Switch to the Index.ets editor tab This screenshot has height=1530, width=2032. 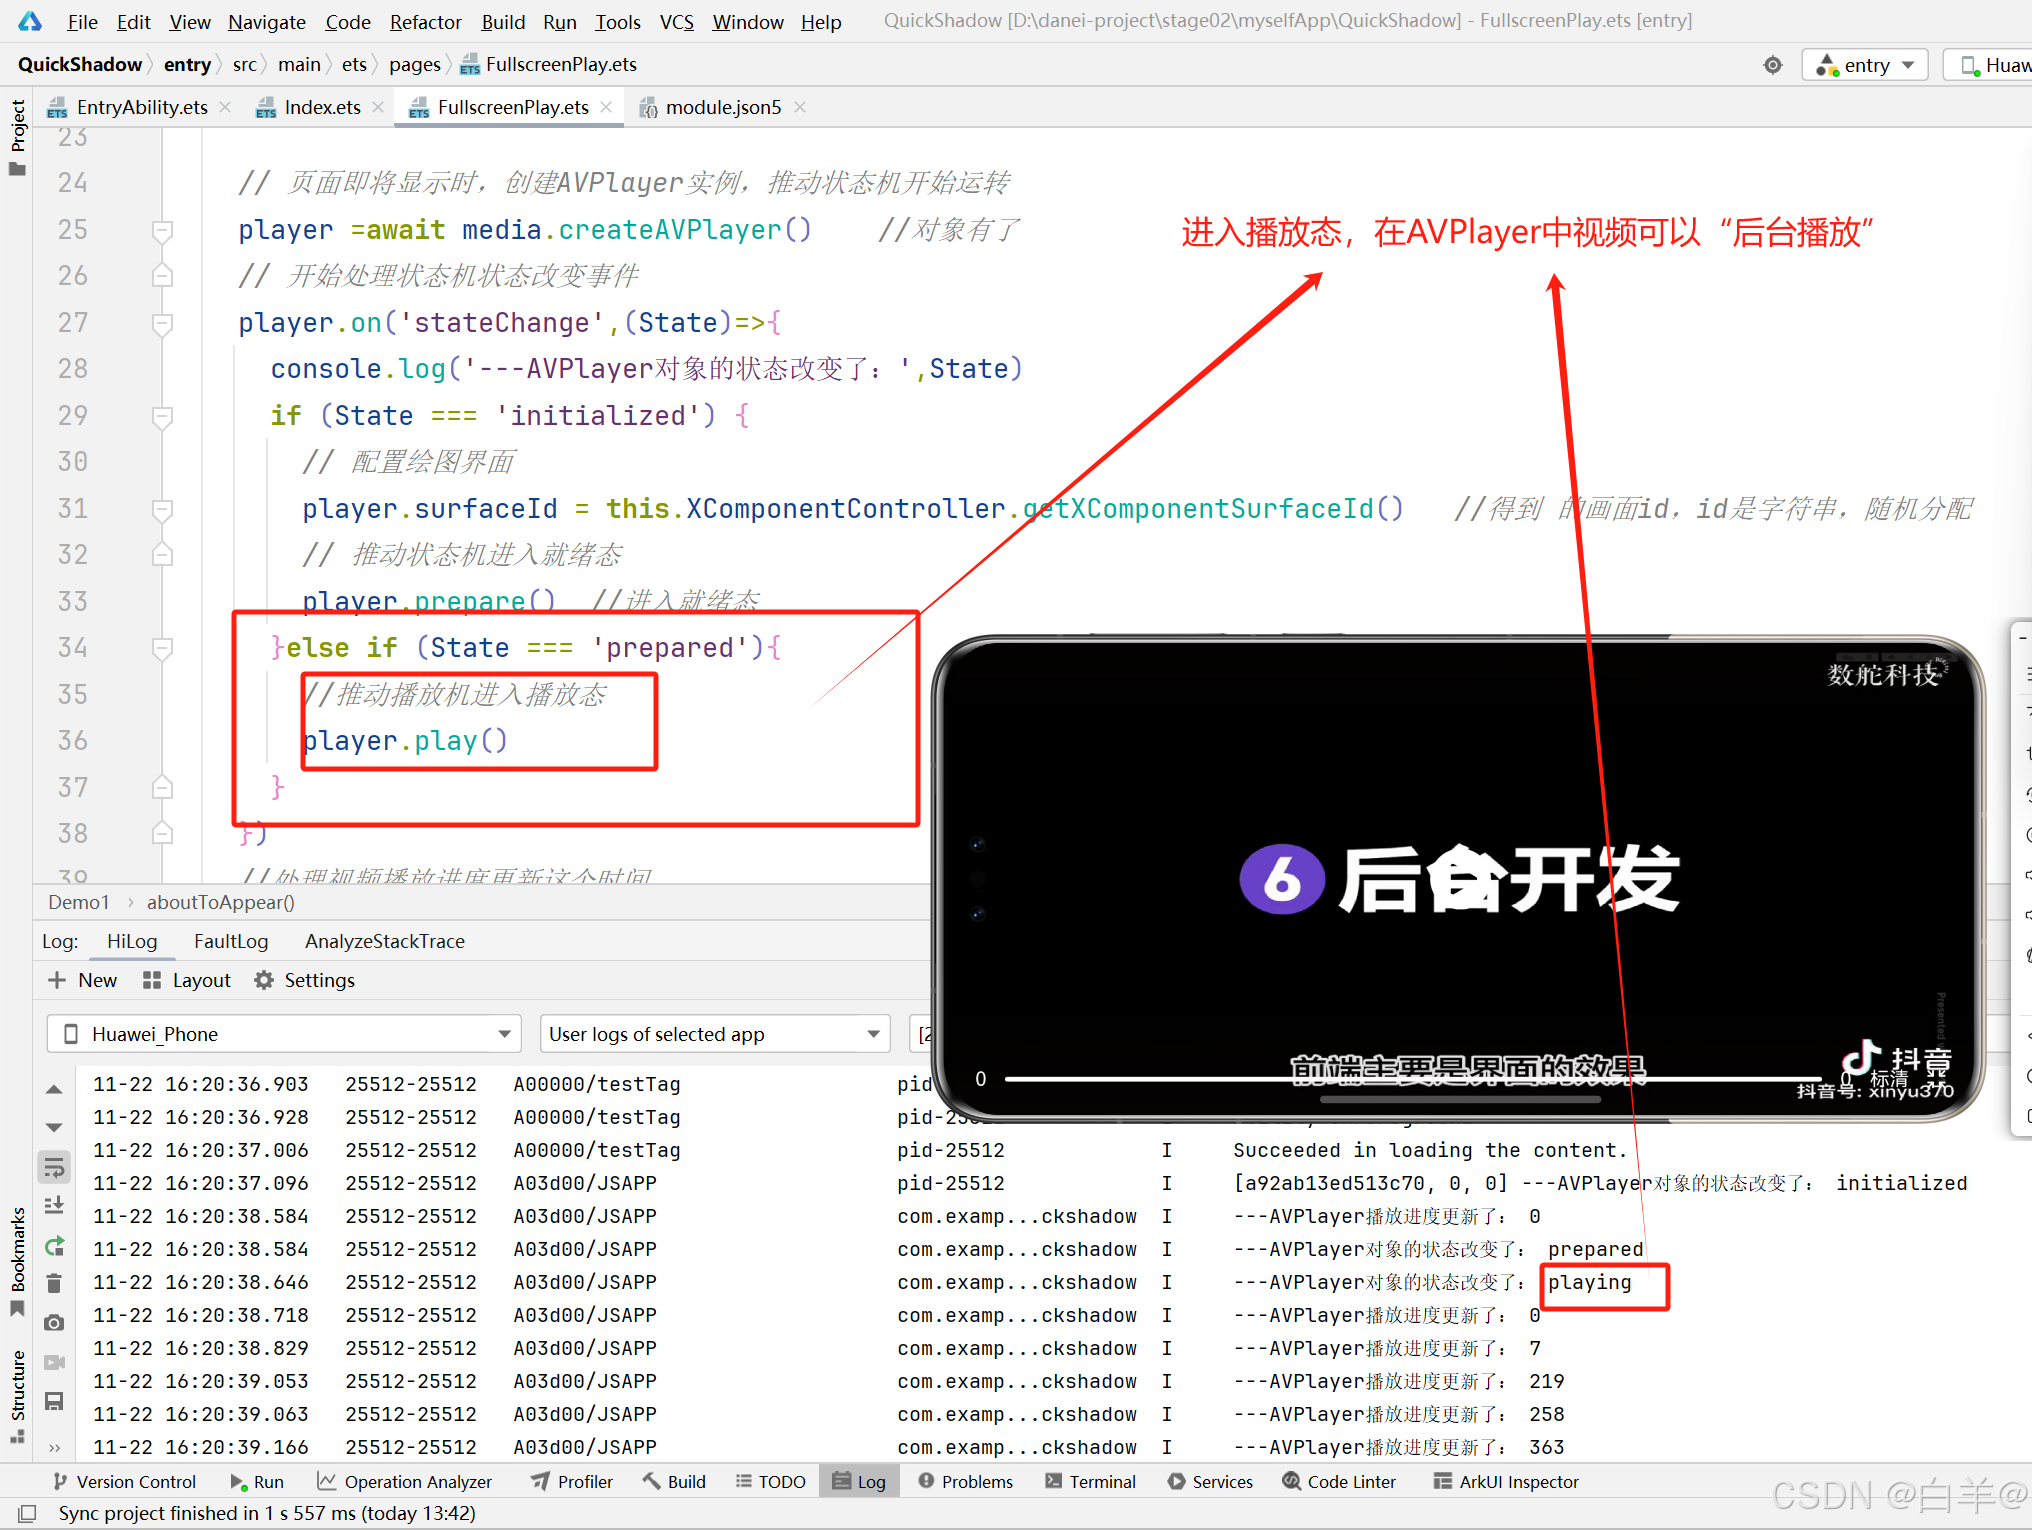(x=322, y=107)
